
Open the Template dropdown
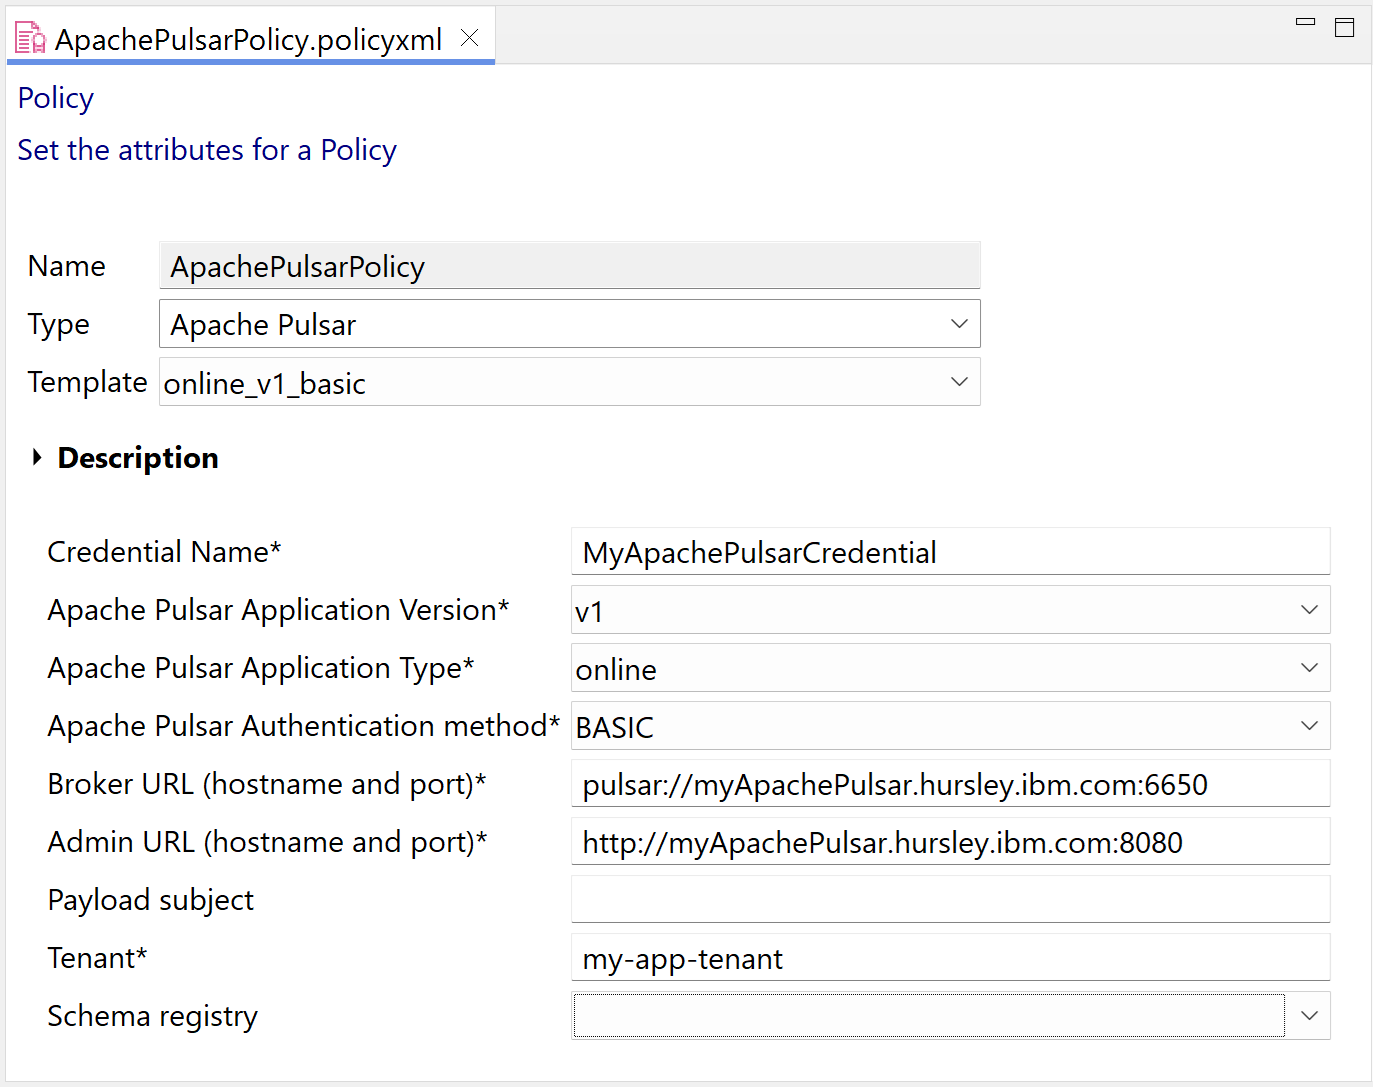569,382
